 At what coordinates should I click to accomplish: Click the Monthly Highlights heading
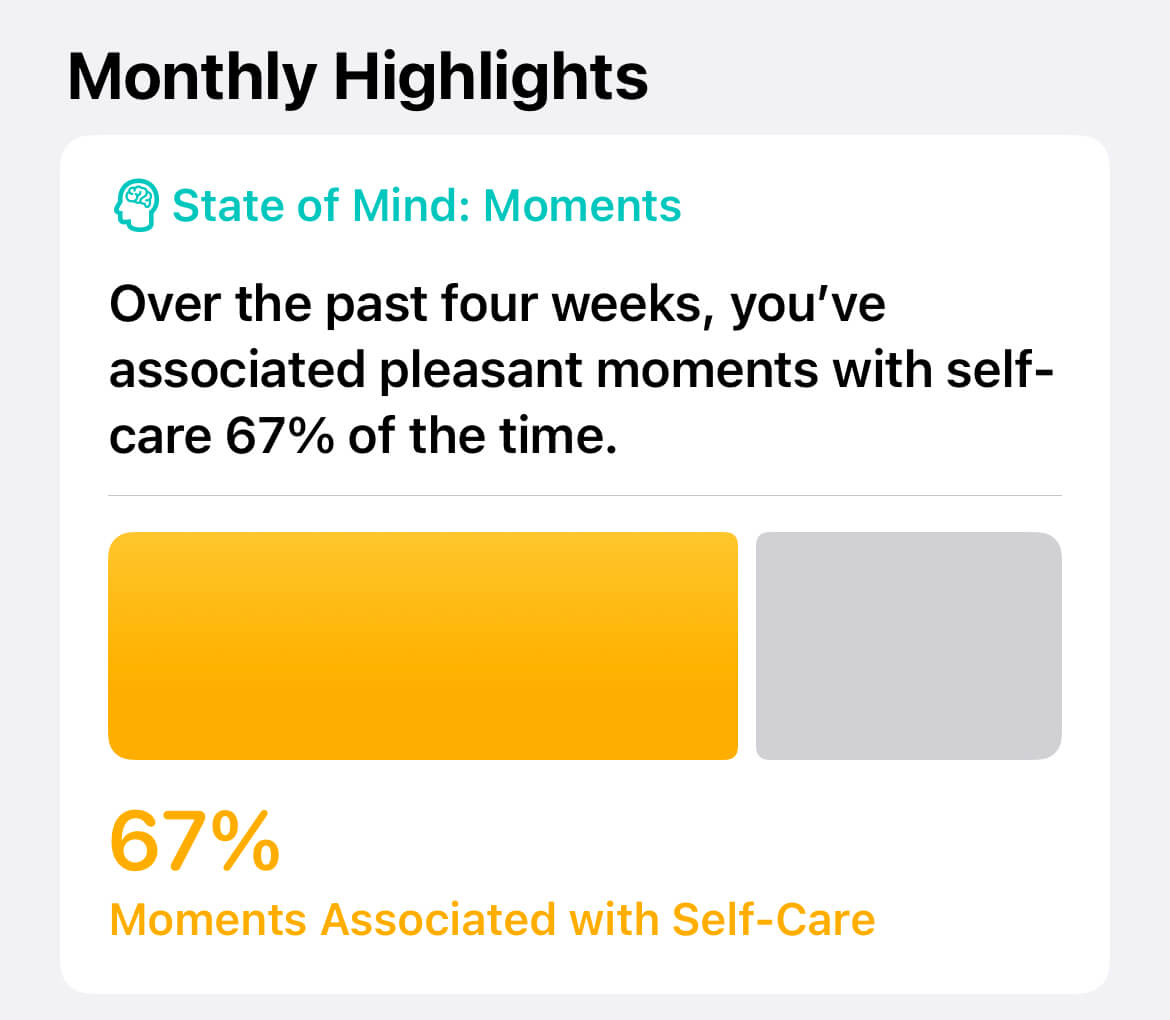[357, 78]
